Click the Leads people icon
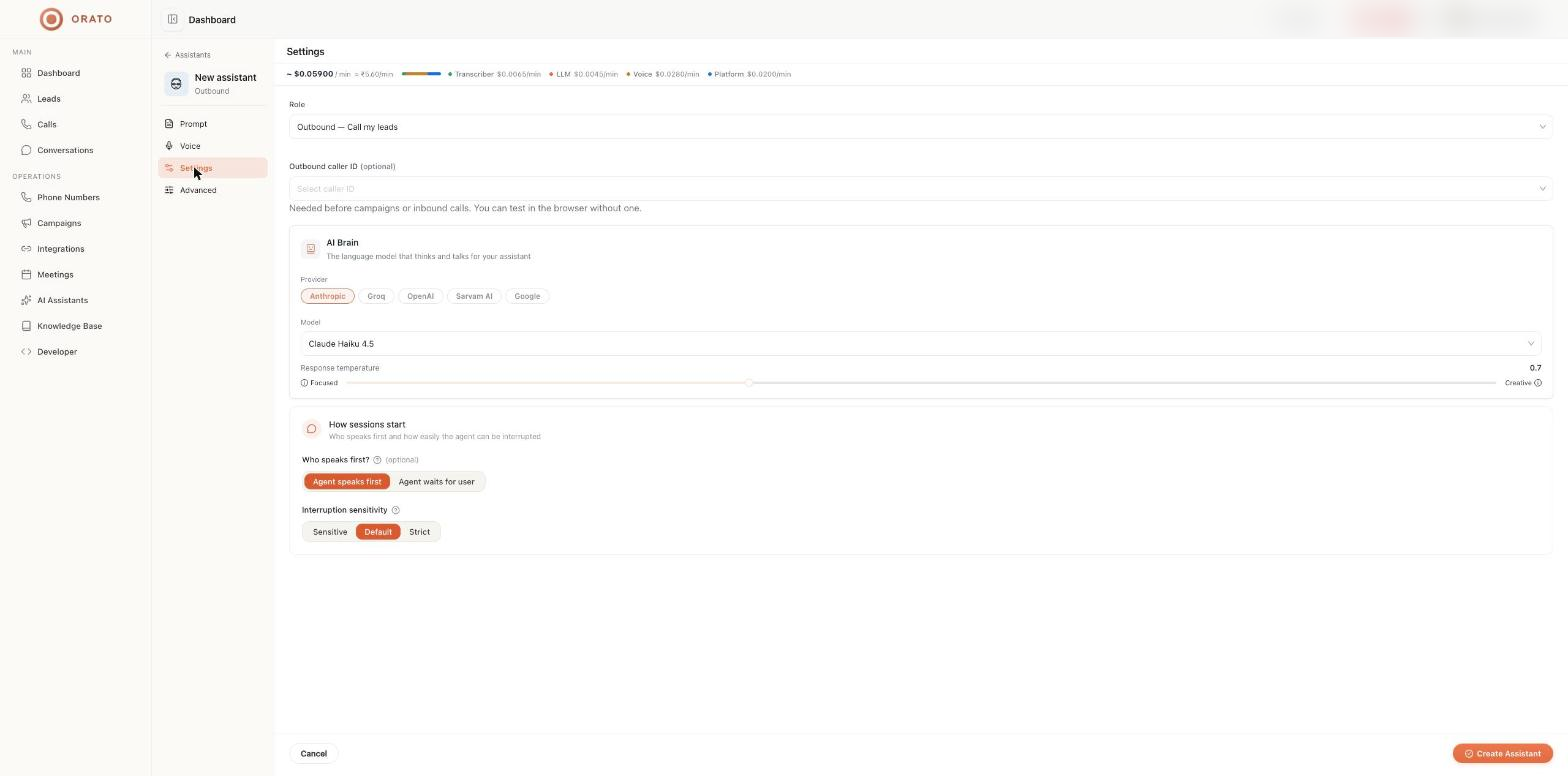The image size is (1568, 776). (x=26, y=99)
